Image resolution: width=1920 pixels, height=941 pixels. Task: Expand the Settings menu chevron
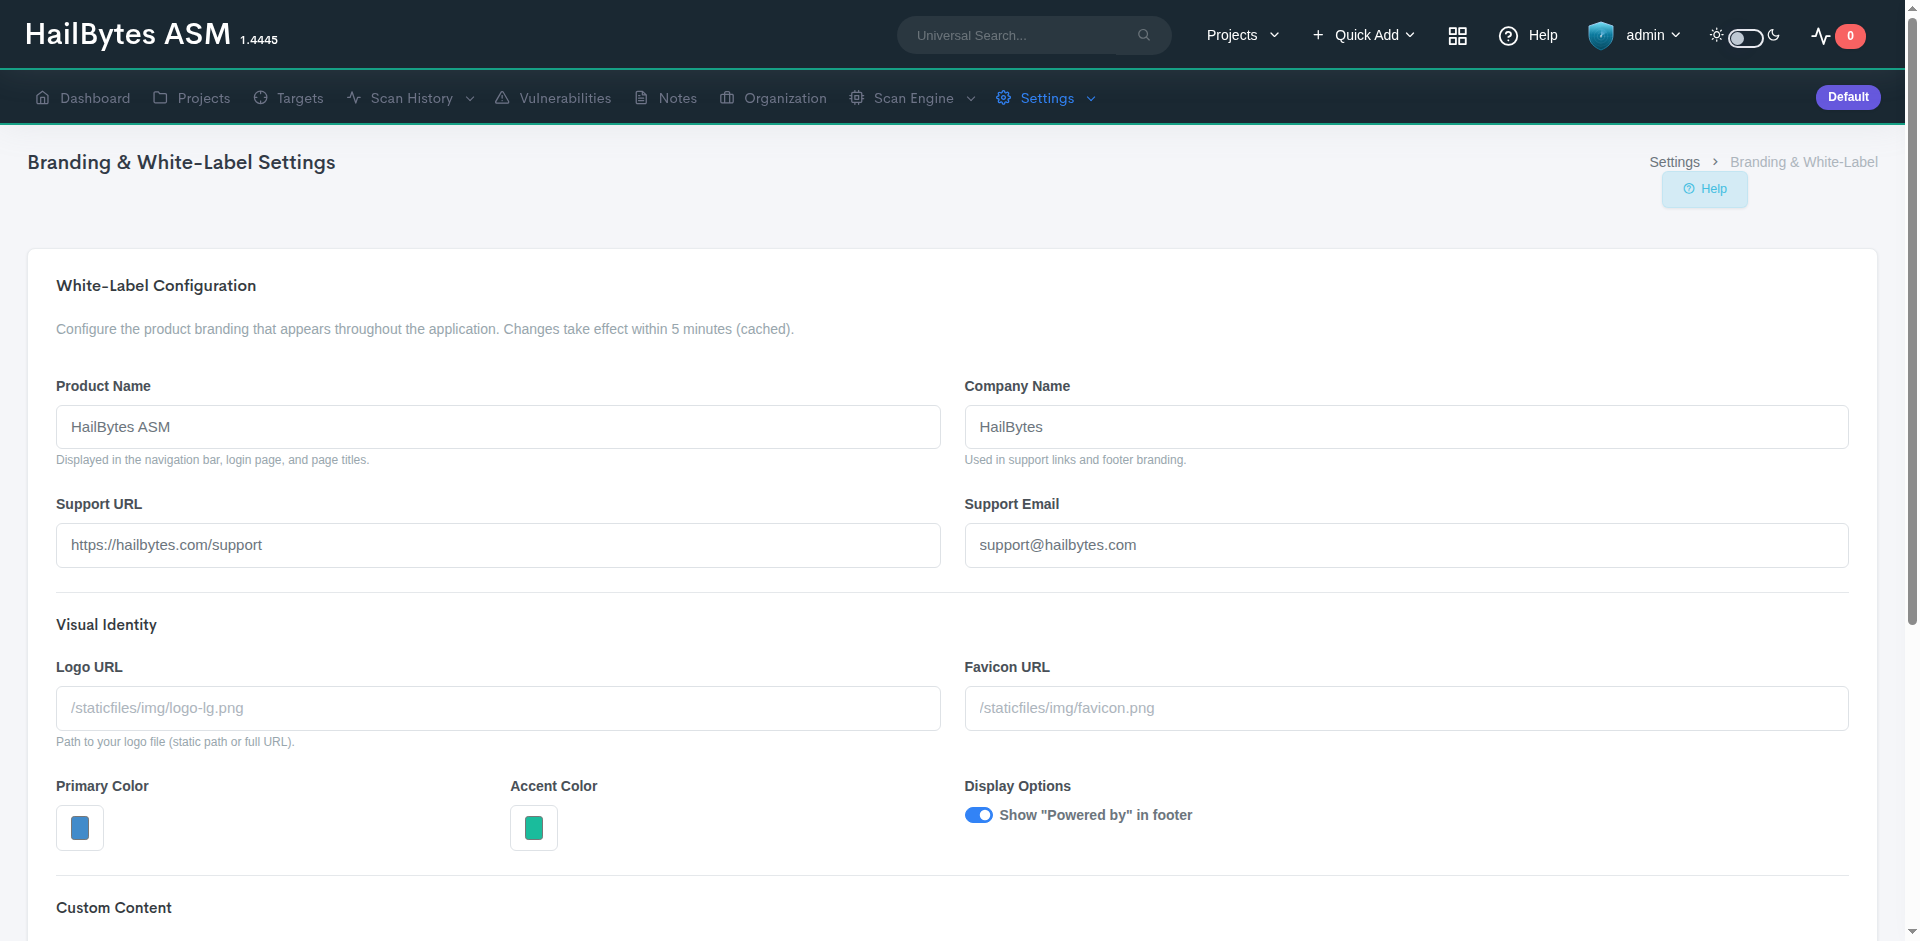(x=1091, y=99)
